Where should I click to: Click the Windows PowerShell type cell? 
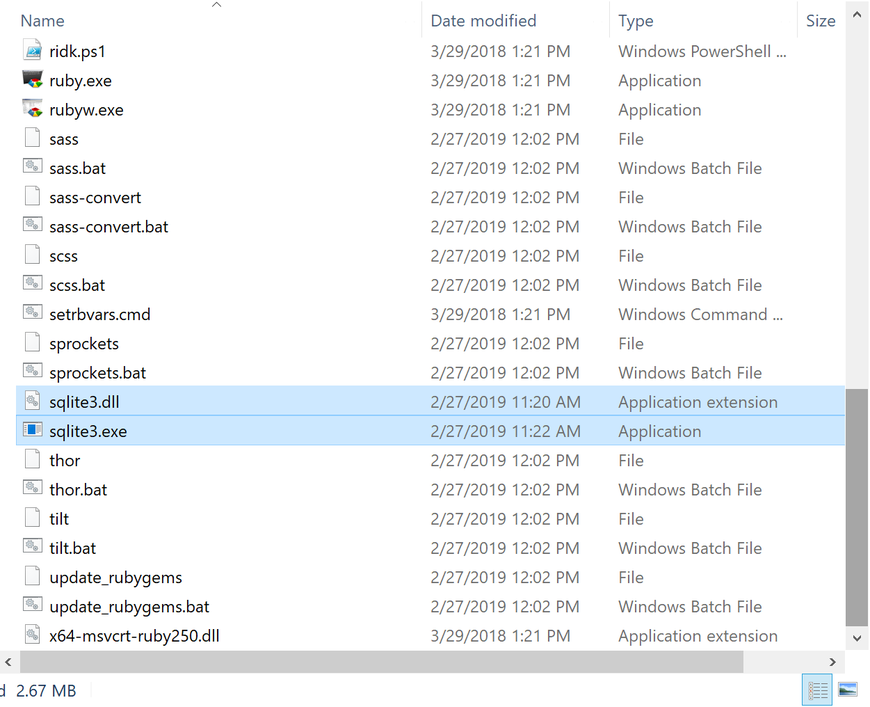click(702, 51)
